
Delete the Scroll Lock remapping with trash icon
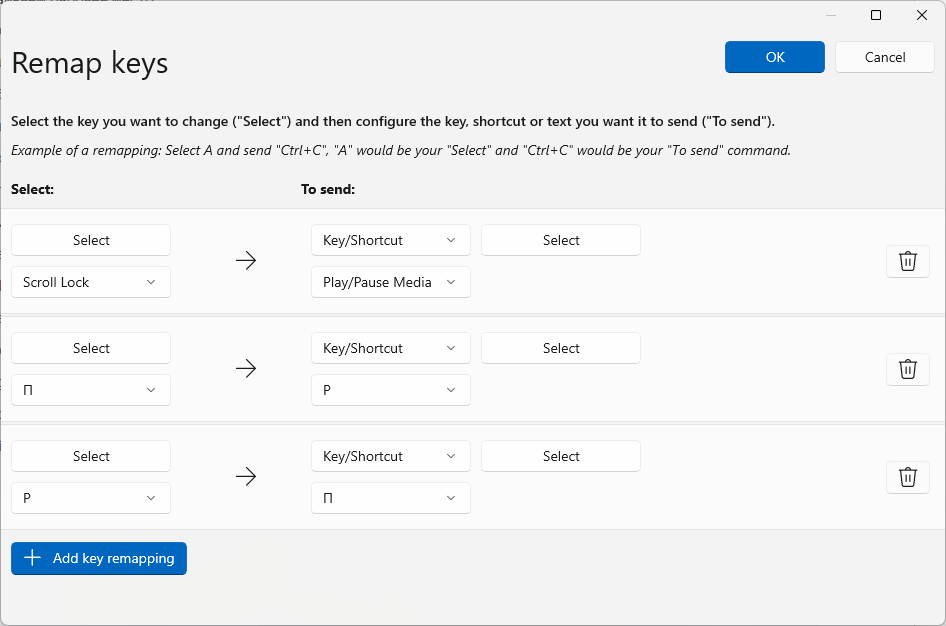[x=907, y=261]
